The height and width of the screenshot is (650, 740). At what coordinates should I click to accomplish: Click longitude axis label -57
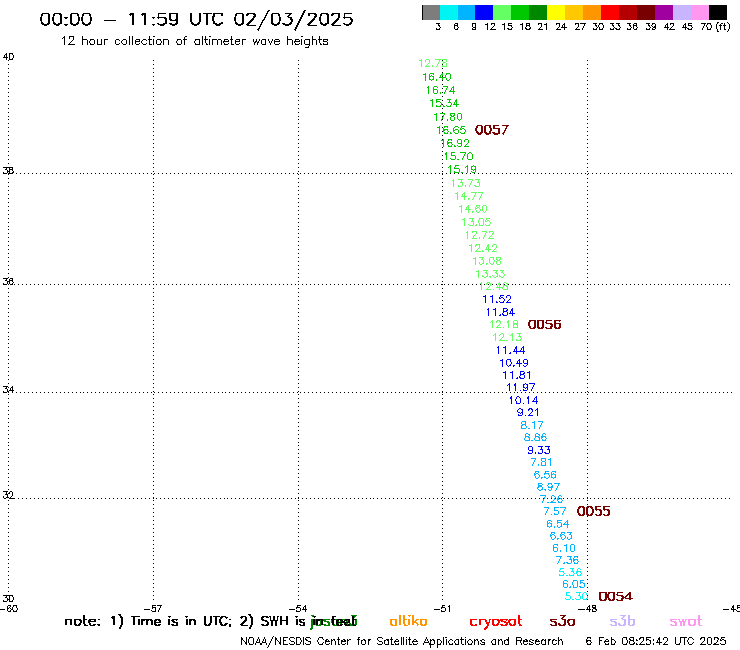(152, 608)
